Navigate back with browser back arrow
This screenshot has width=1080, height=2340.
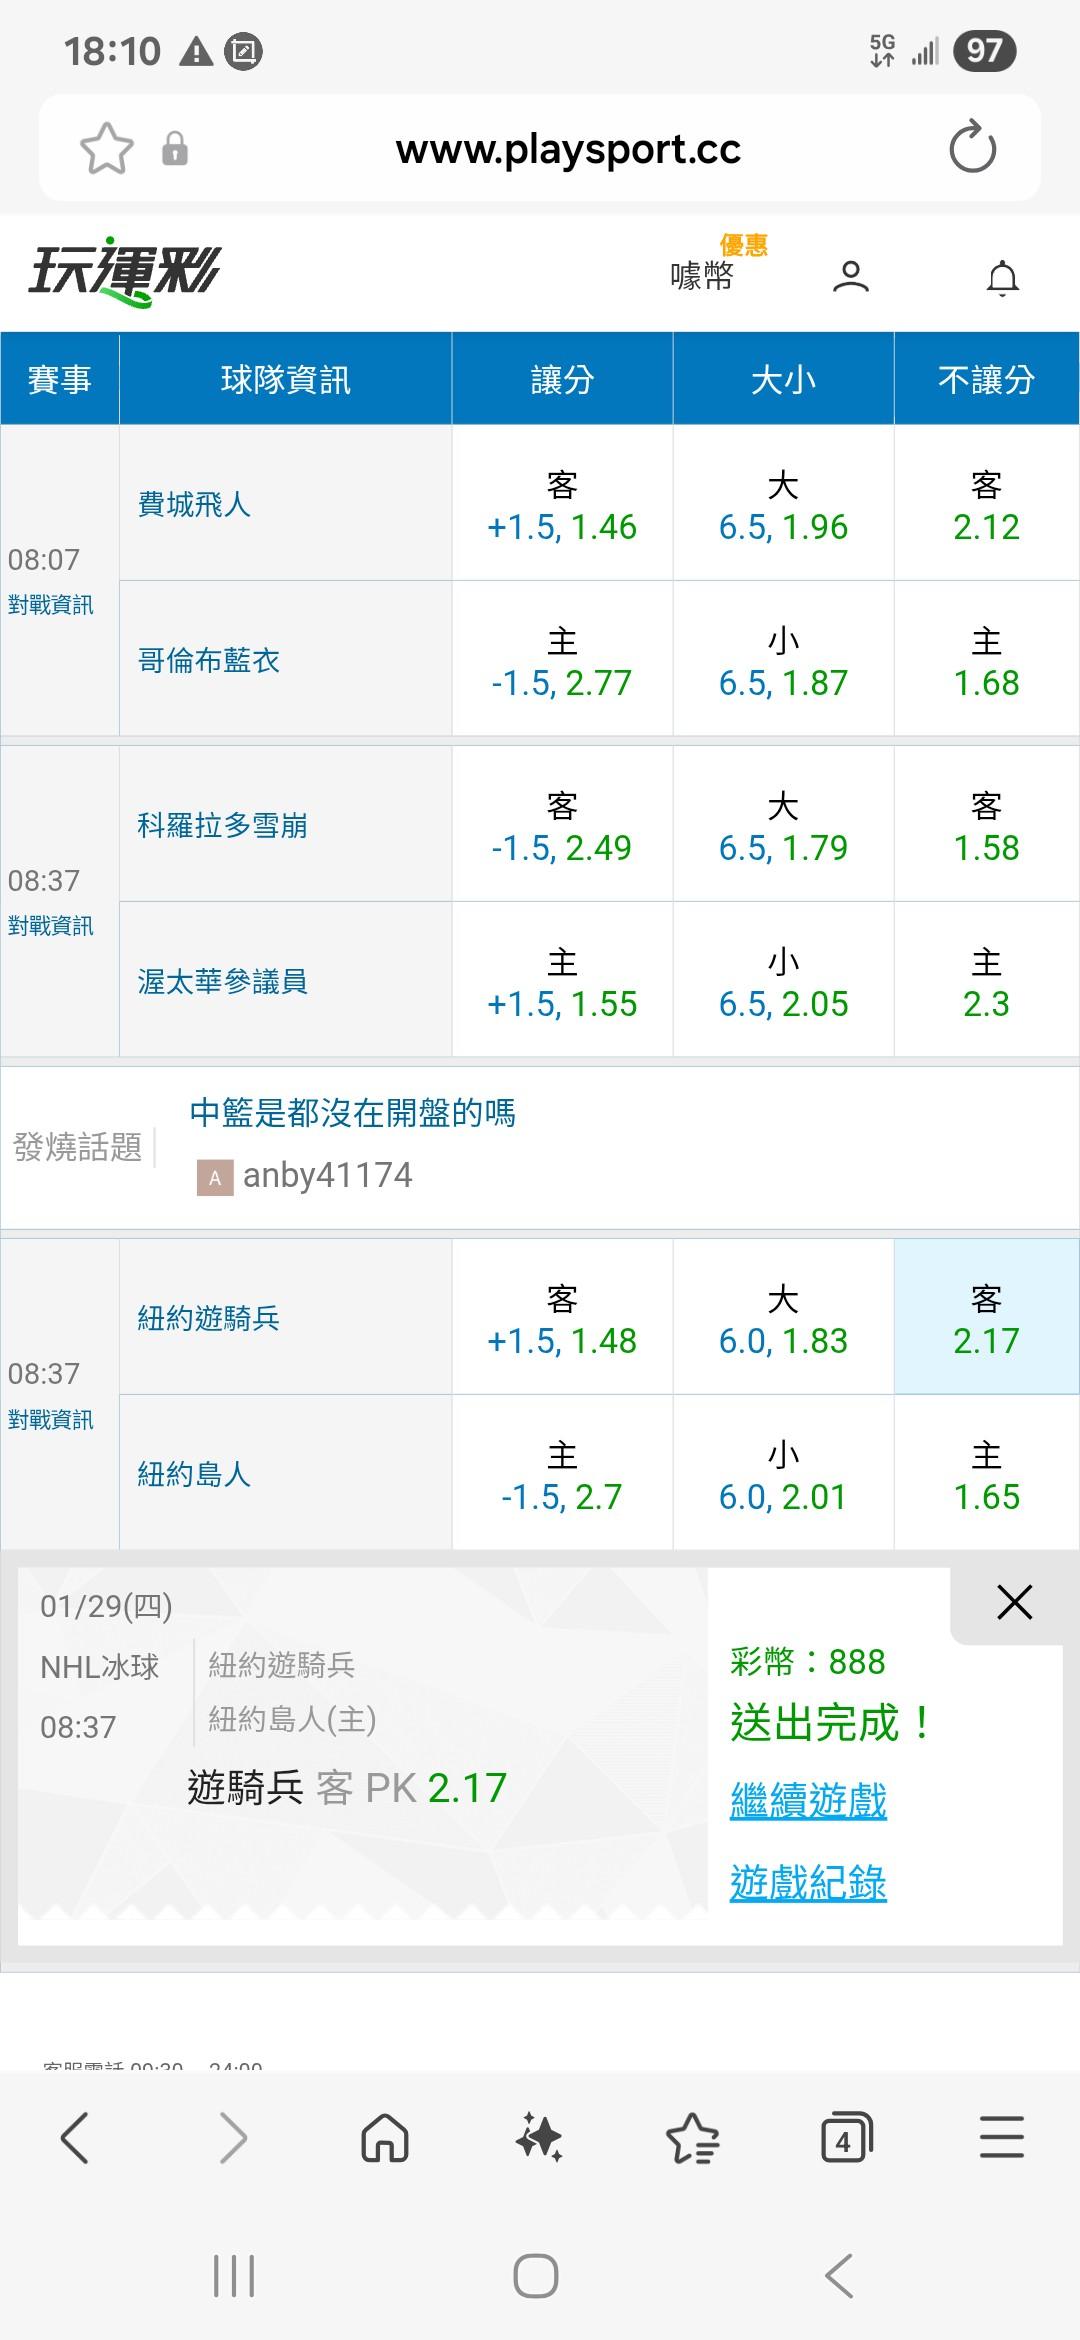76,2139
